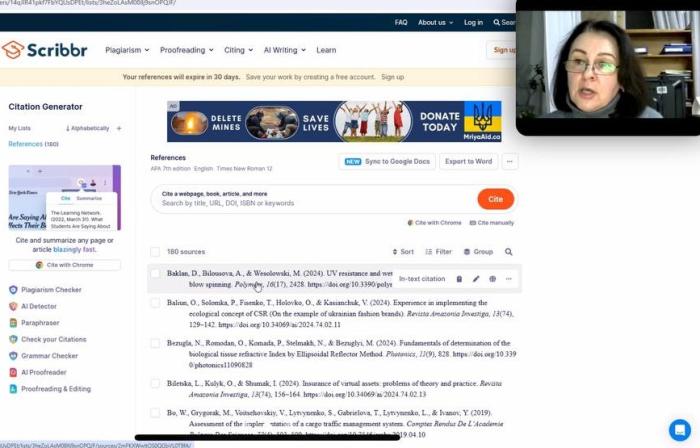Click the add new list plus icon
The height and width of the screenshot is (448, 700).
point(118,128)
